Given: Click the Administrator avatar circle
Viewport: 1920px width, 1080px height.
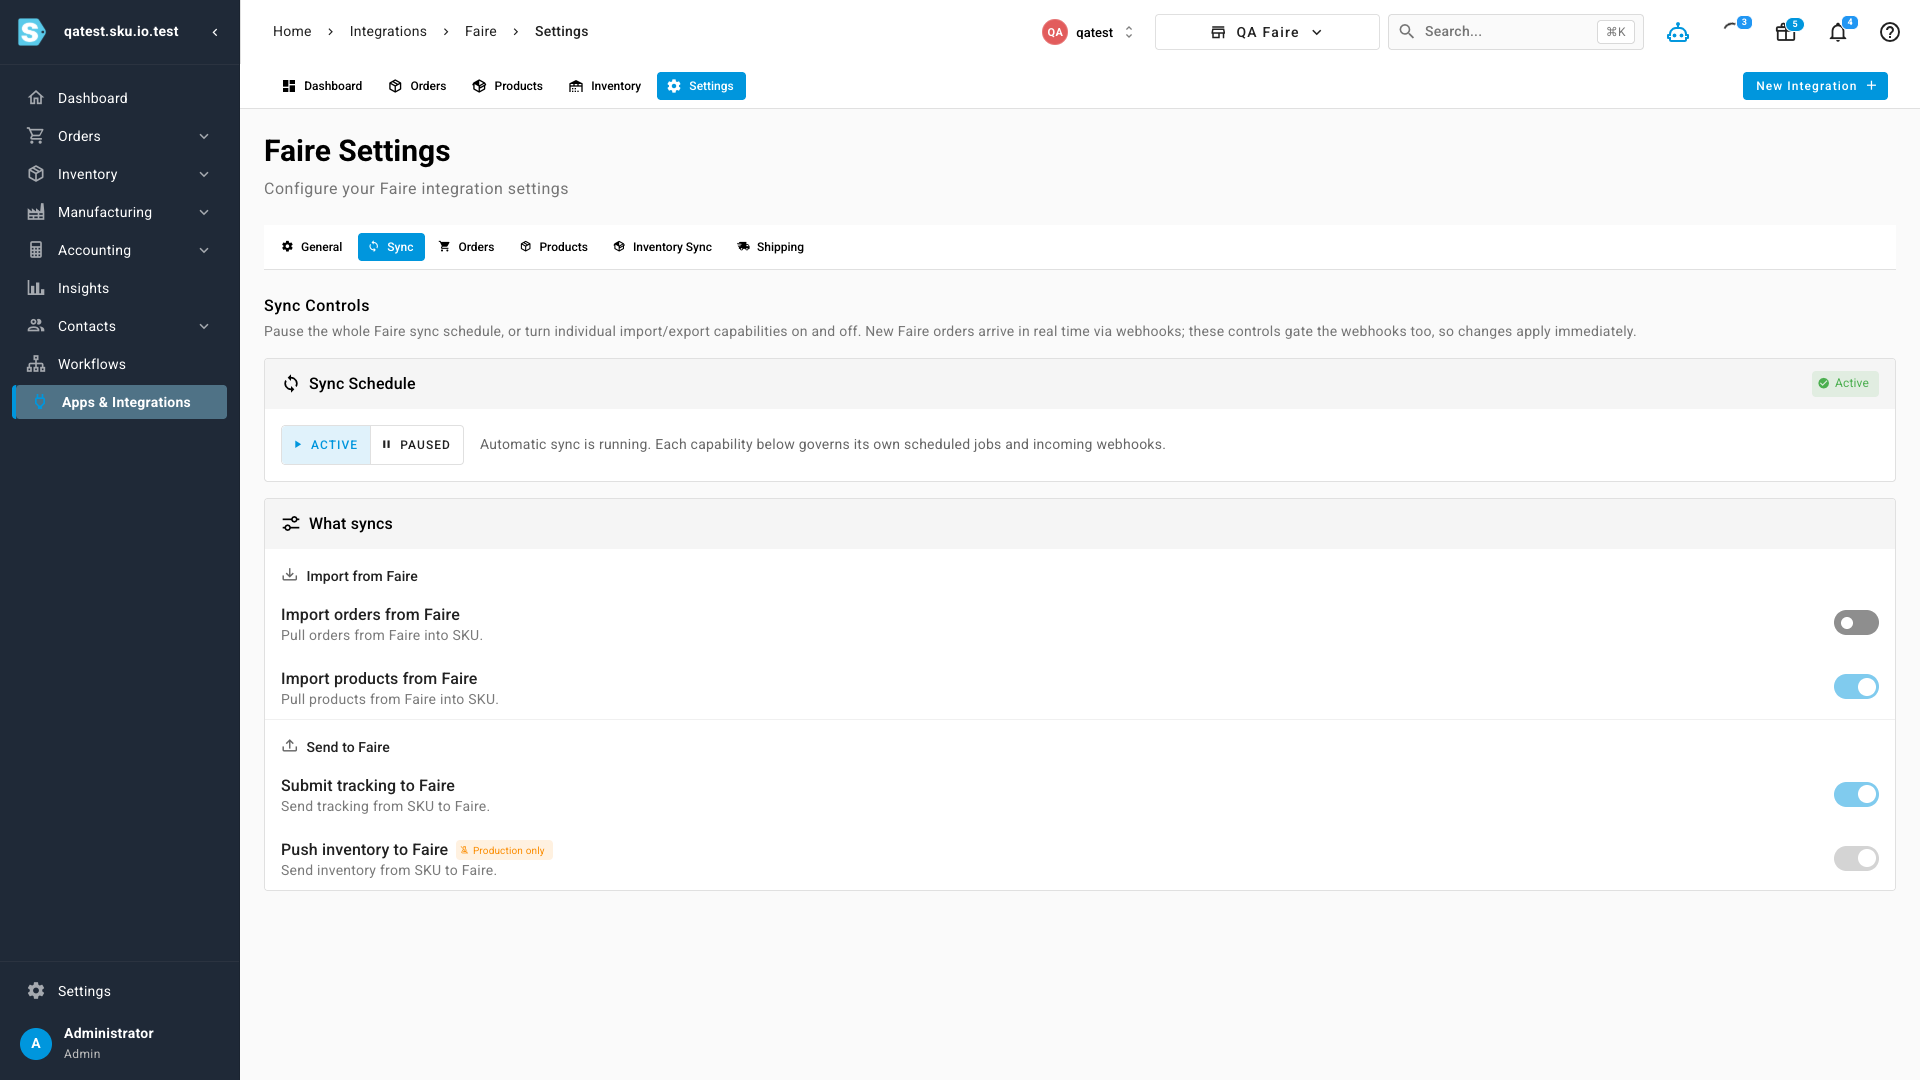Looking at the screenshot, I should [36, 1043].
